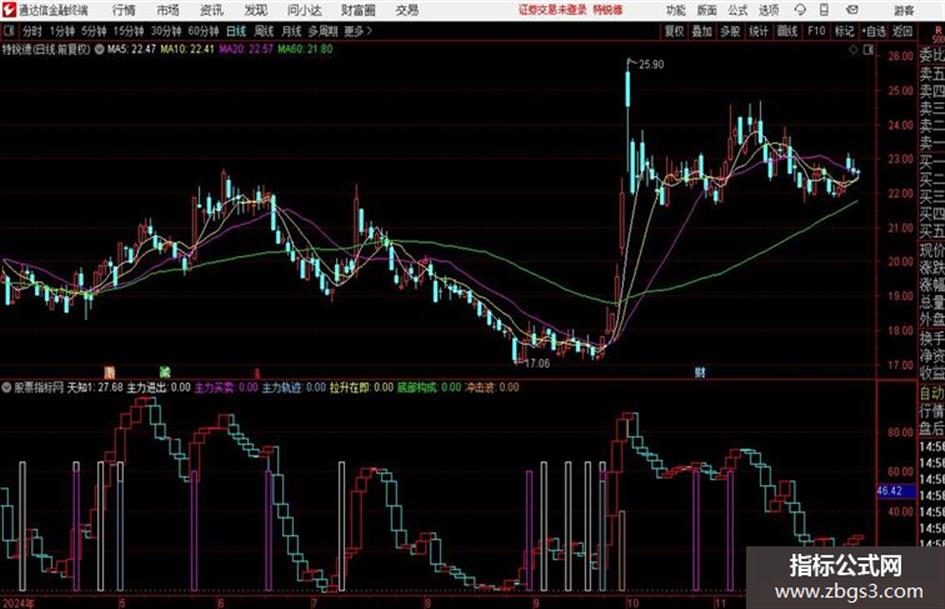Open the 问小达 menu
This screenshot has height=609, width=945.
(x=304, y=10)
